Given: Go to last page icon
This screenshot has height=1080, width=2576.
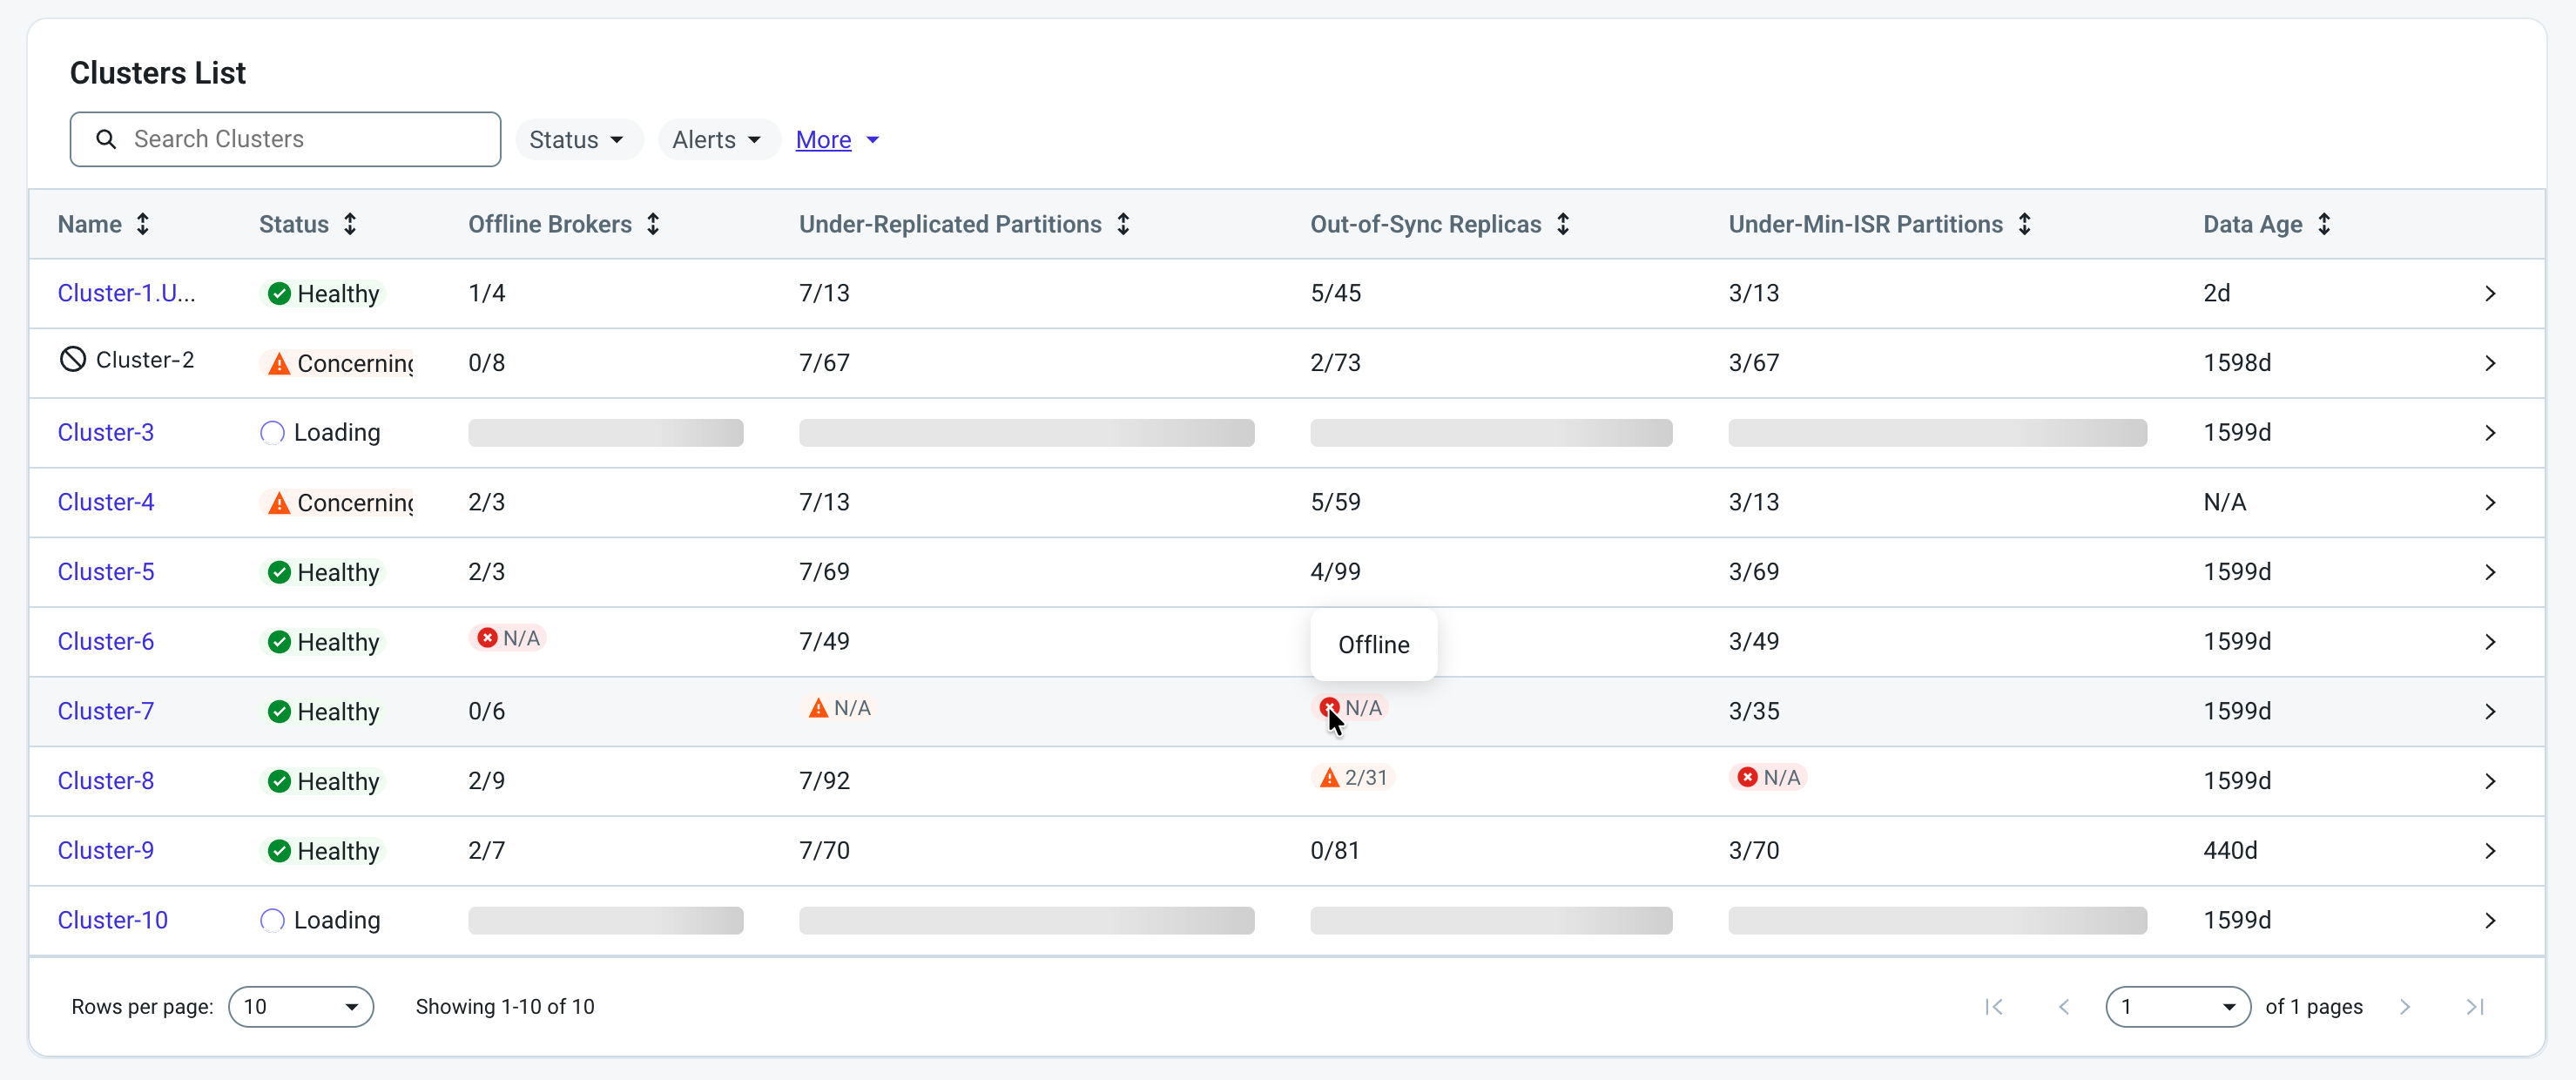Looking at the screenshot, I should coord(2475,1007).
